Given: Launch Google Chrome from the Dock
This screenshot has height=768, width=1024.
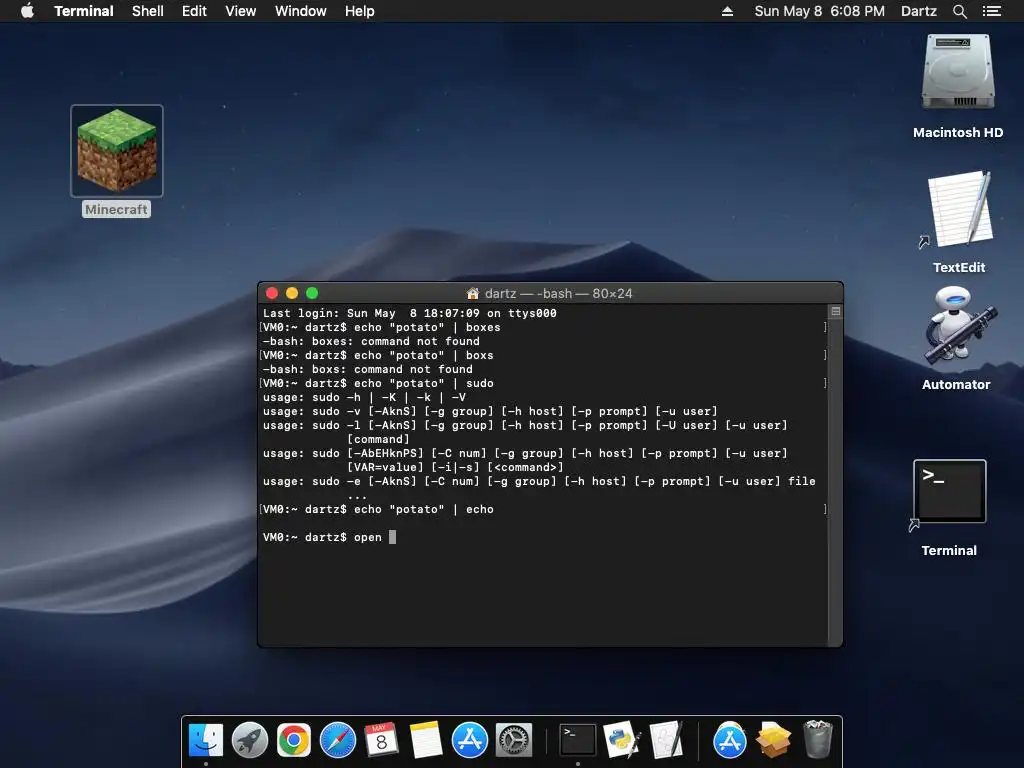Looking at the screenshot, I should [x=294, y=740].
